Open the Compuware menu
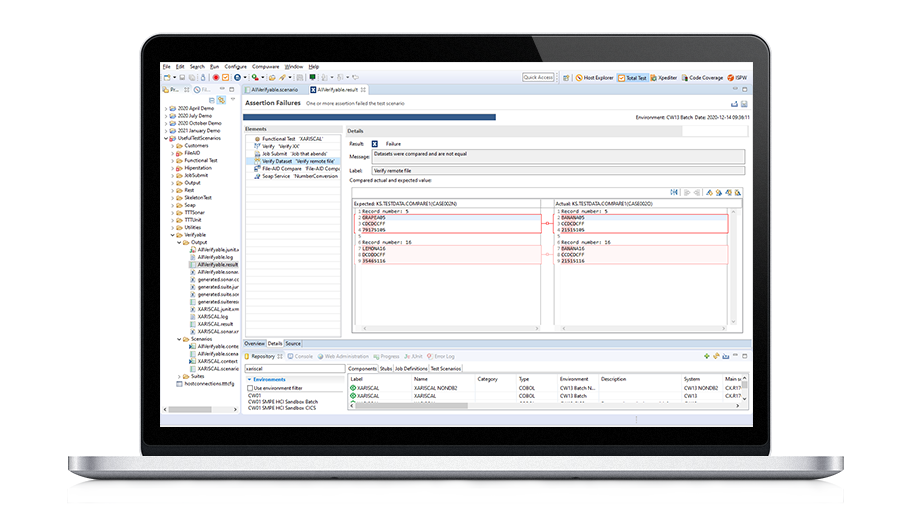This screenshot has width=900, height=516. (x=265, y=66)
